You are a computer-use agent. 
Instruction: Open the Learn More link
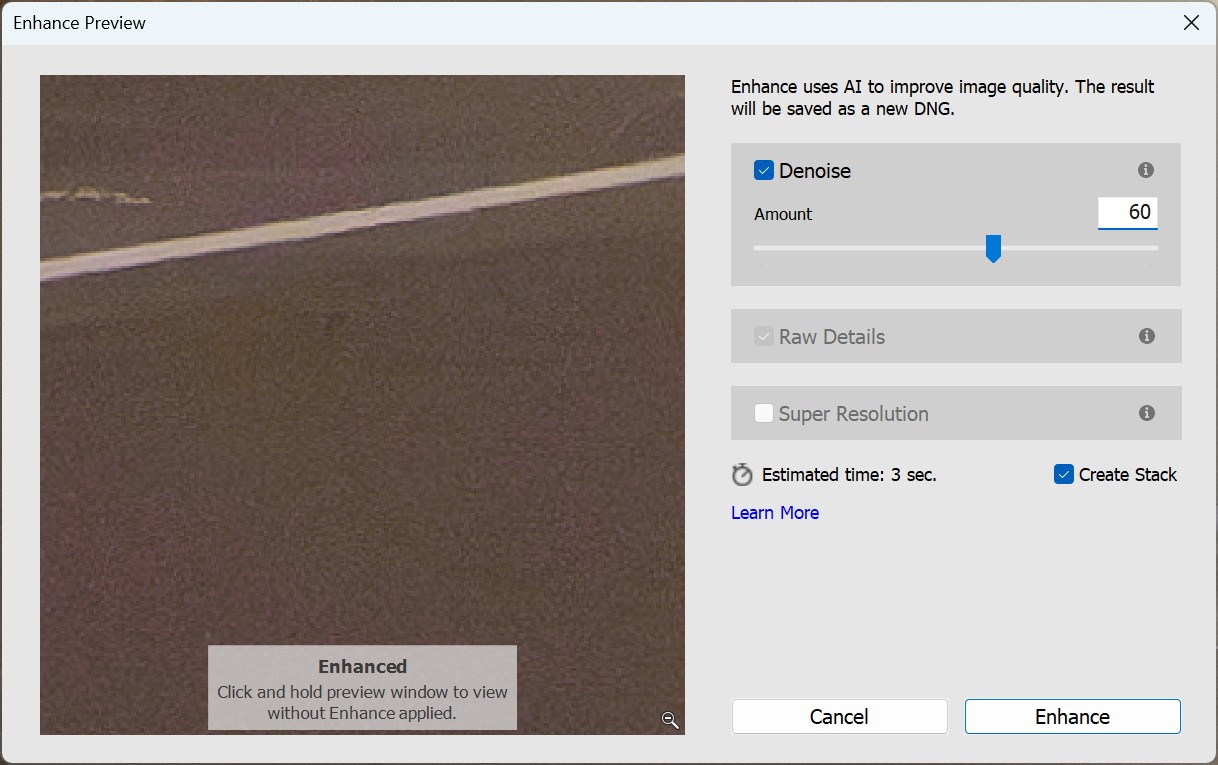[775, 513]
